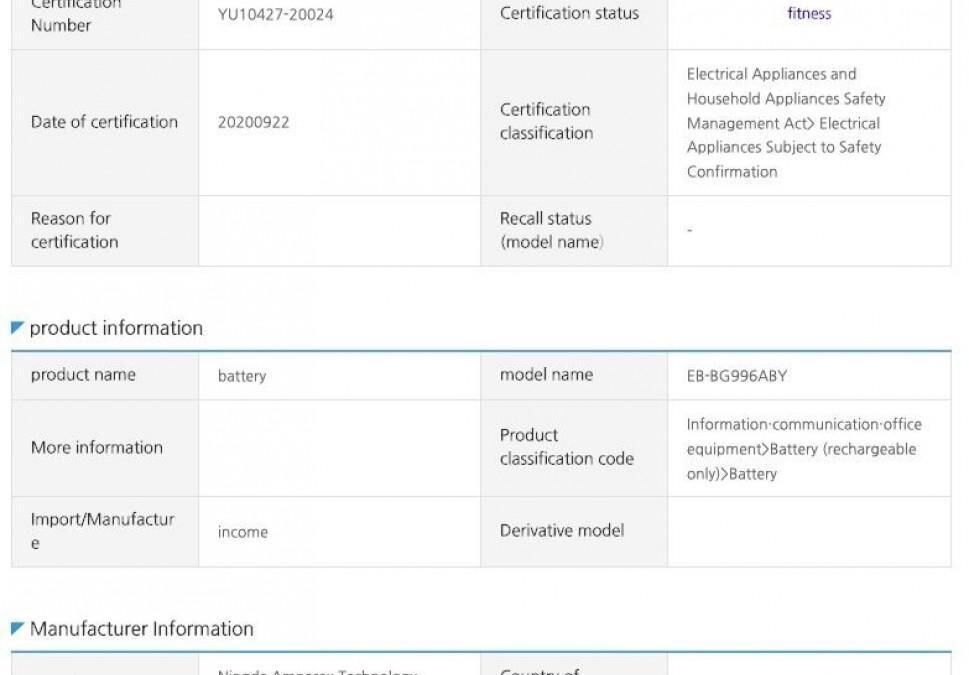Click the 'Product classification code' label

[x=566, y=447]
